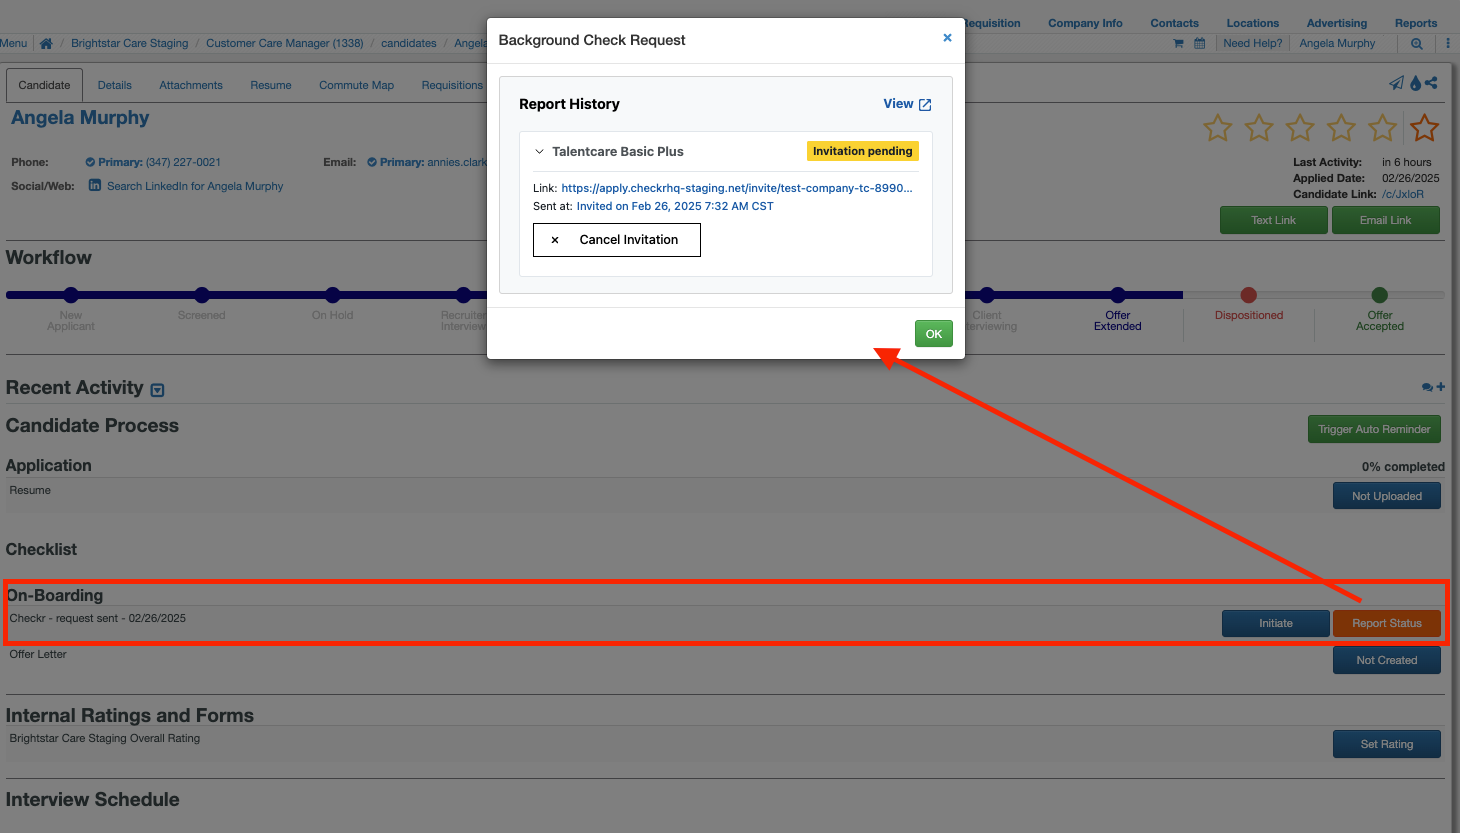The width and height of the screenshot is (1460, 833).
Task: Confirm dialog with the green OK button
Action: click(x=934, y=334)
